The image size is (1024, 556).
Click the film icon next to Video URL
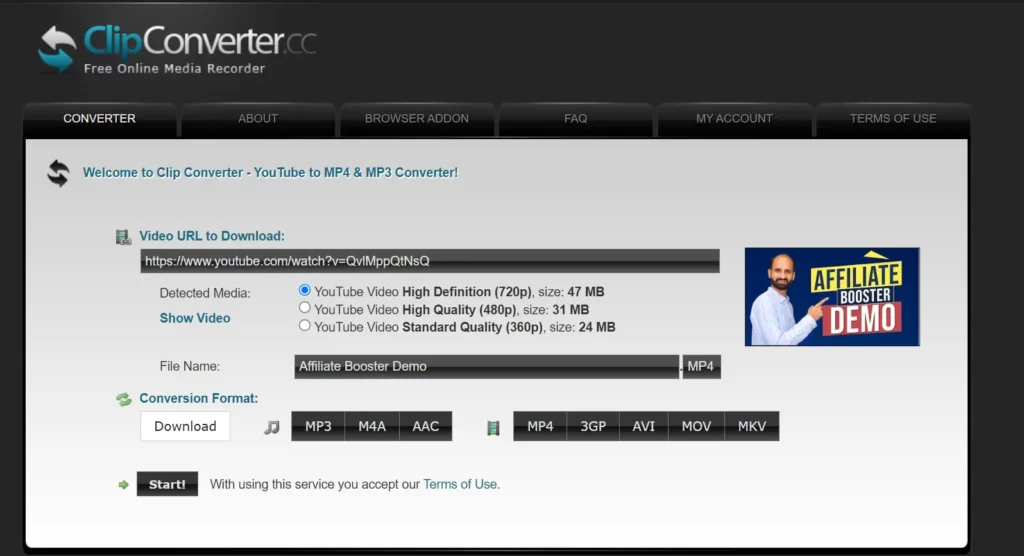click(123, 237)
